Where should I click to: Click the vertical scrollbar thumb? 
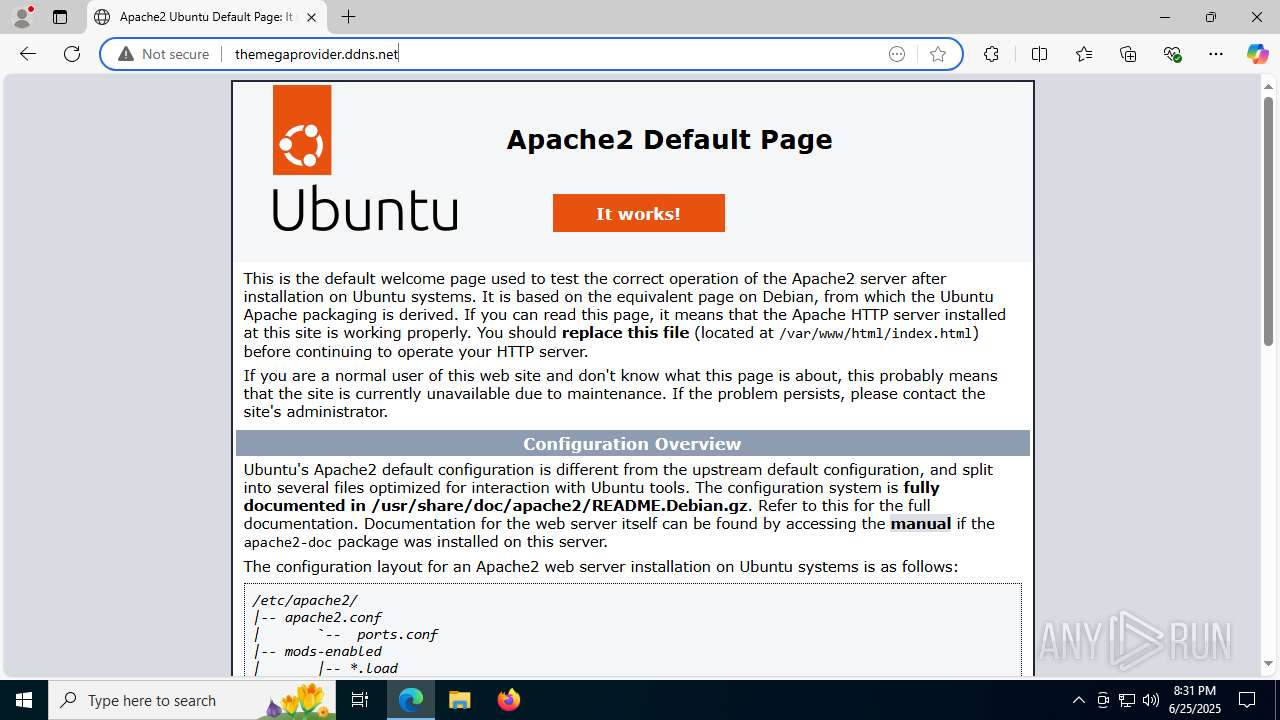click(x=1268, y=221)
